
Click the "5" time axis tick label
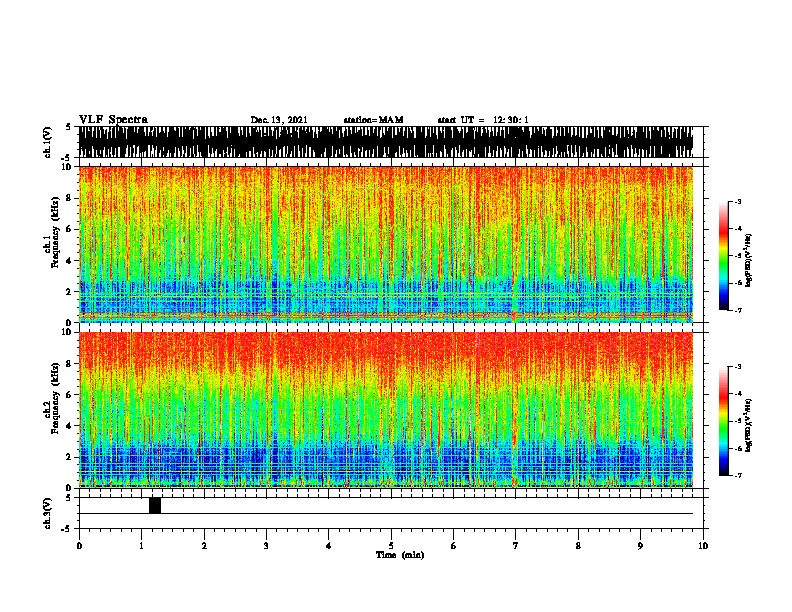tap(391, 546)
